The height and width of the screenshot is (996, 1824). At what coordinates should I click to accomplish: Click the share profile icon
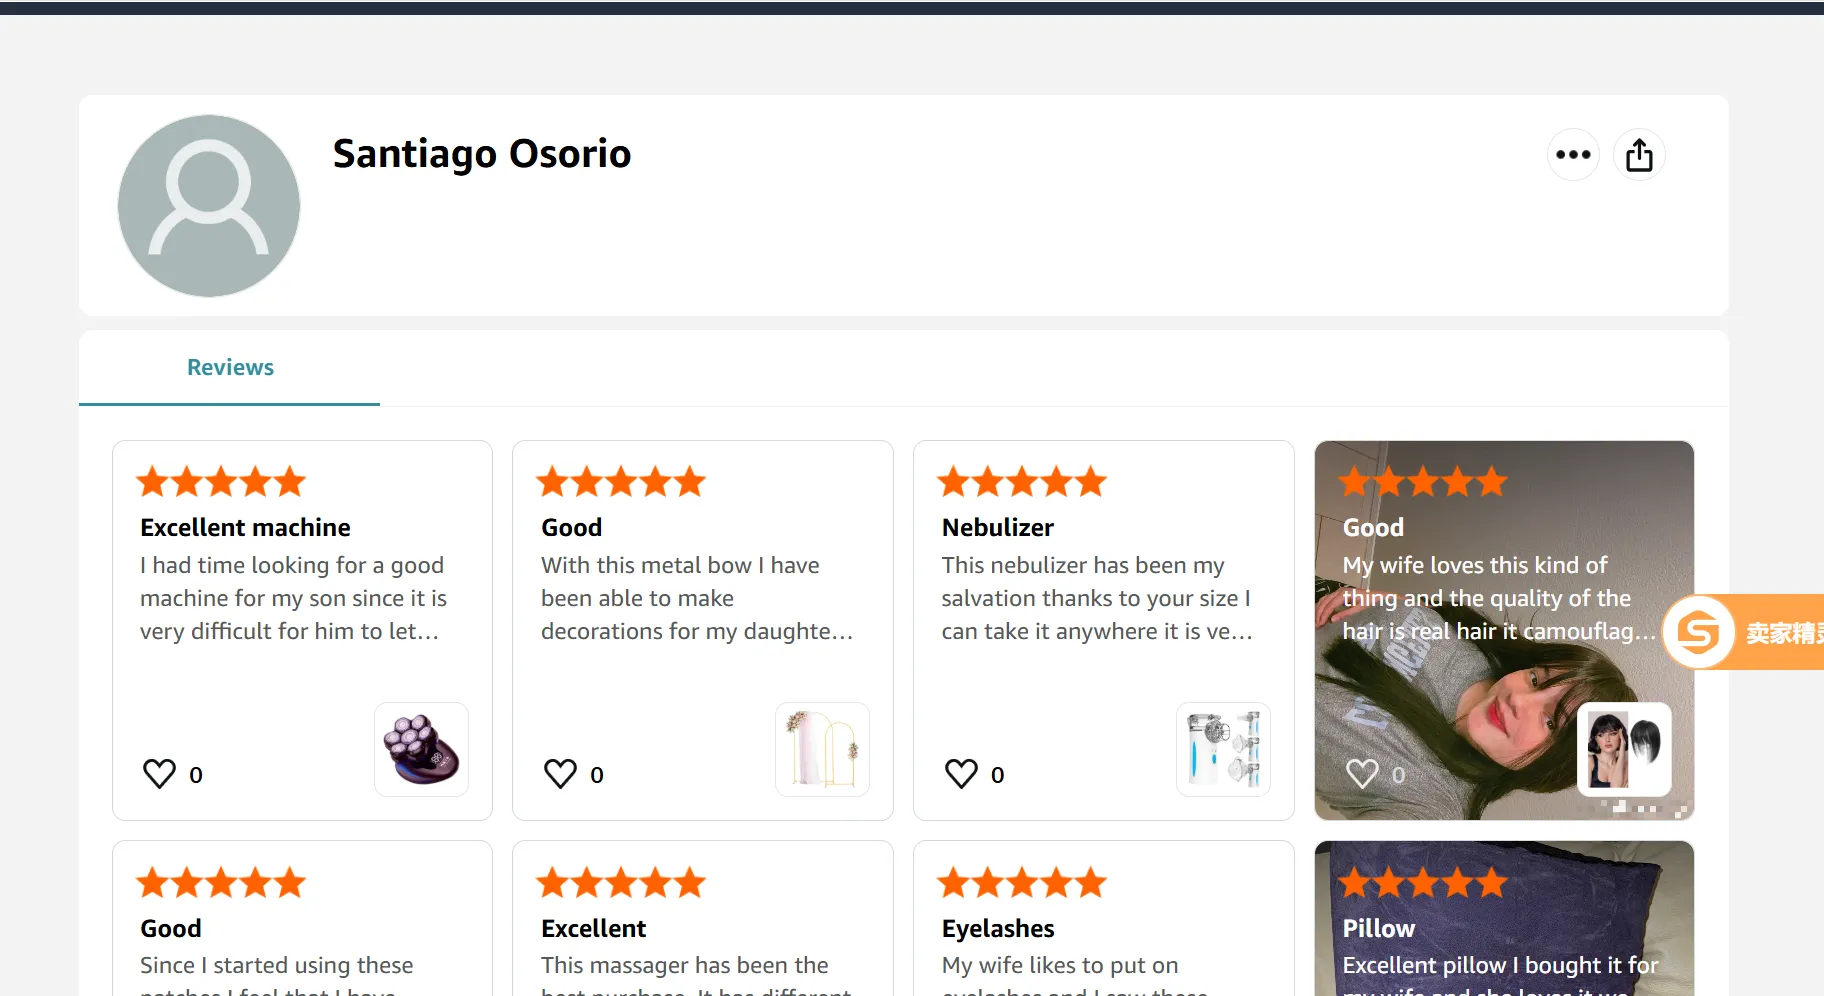[1639, 154]
